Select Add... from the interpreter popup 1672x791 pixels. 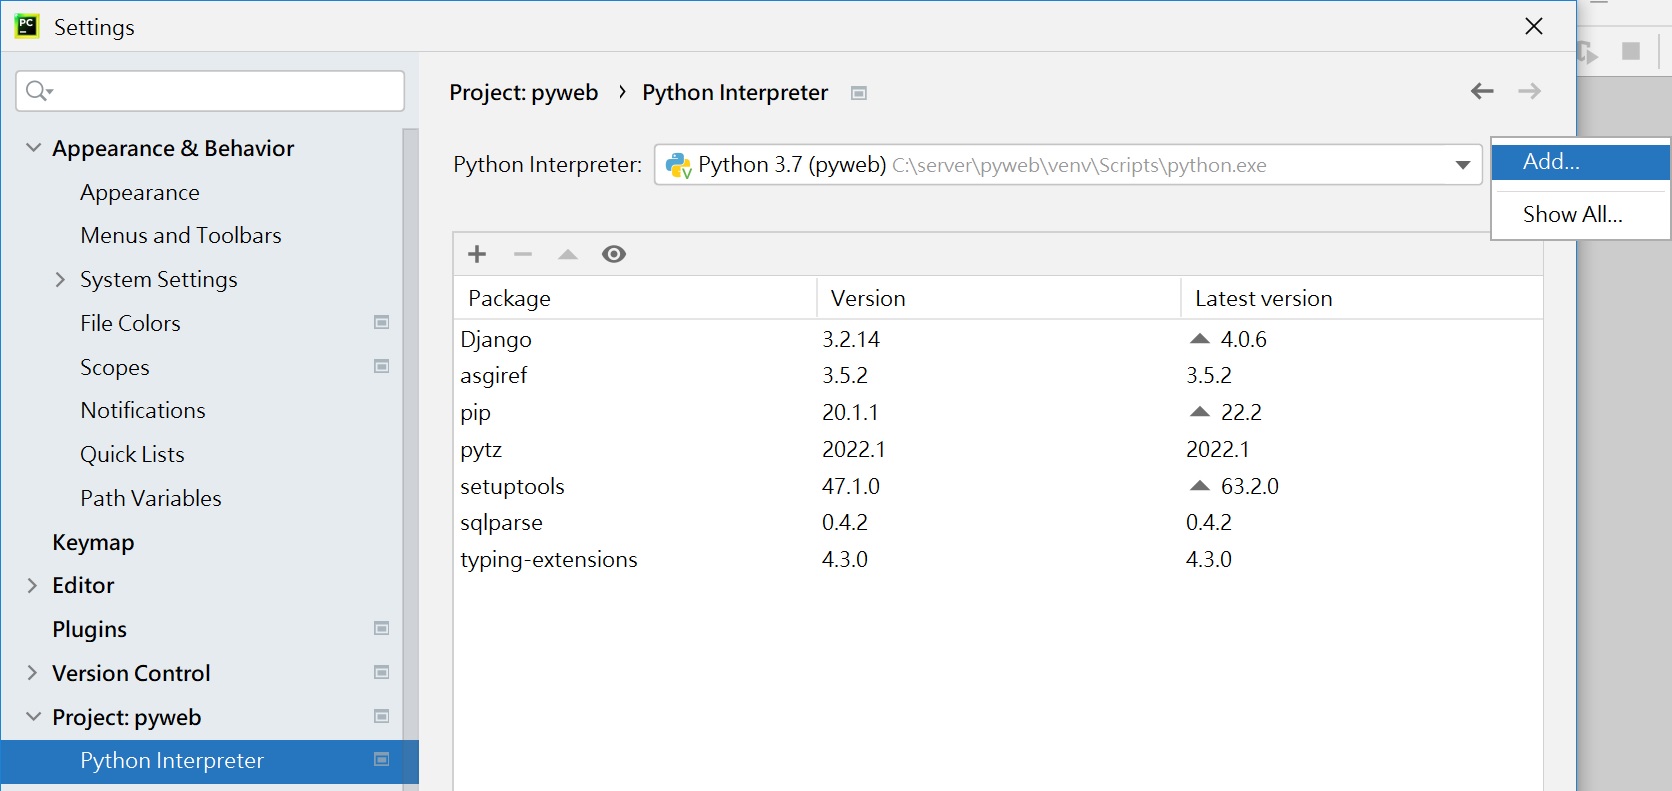tap(1581, 162)
